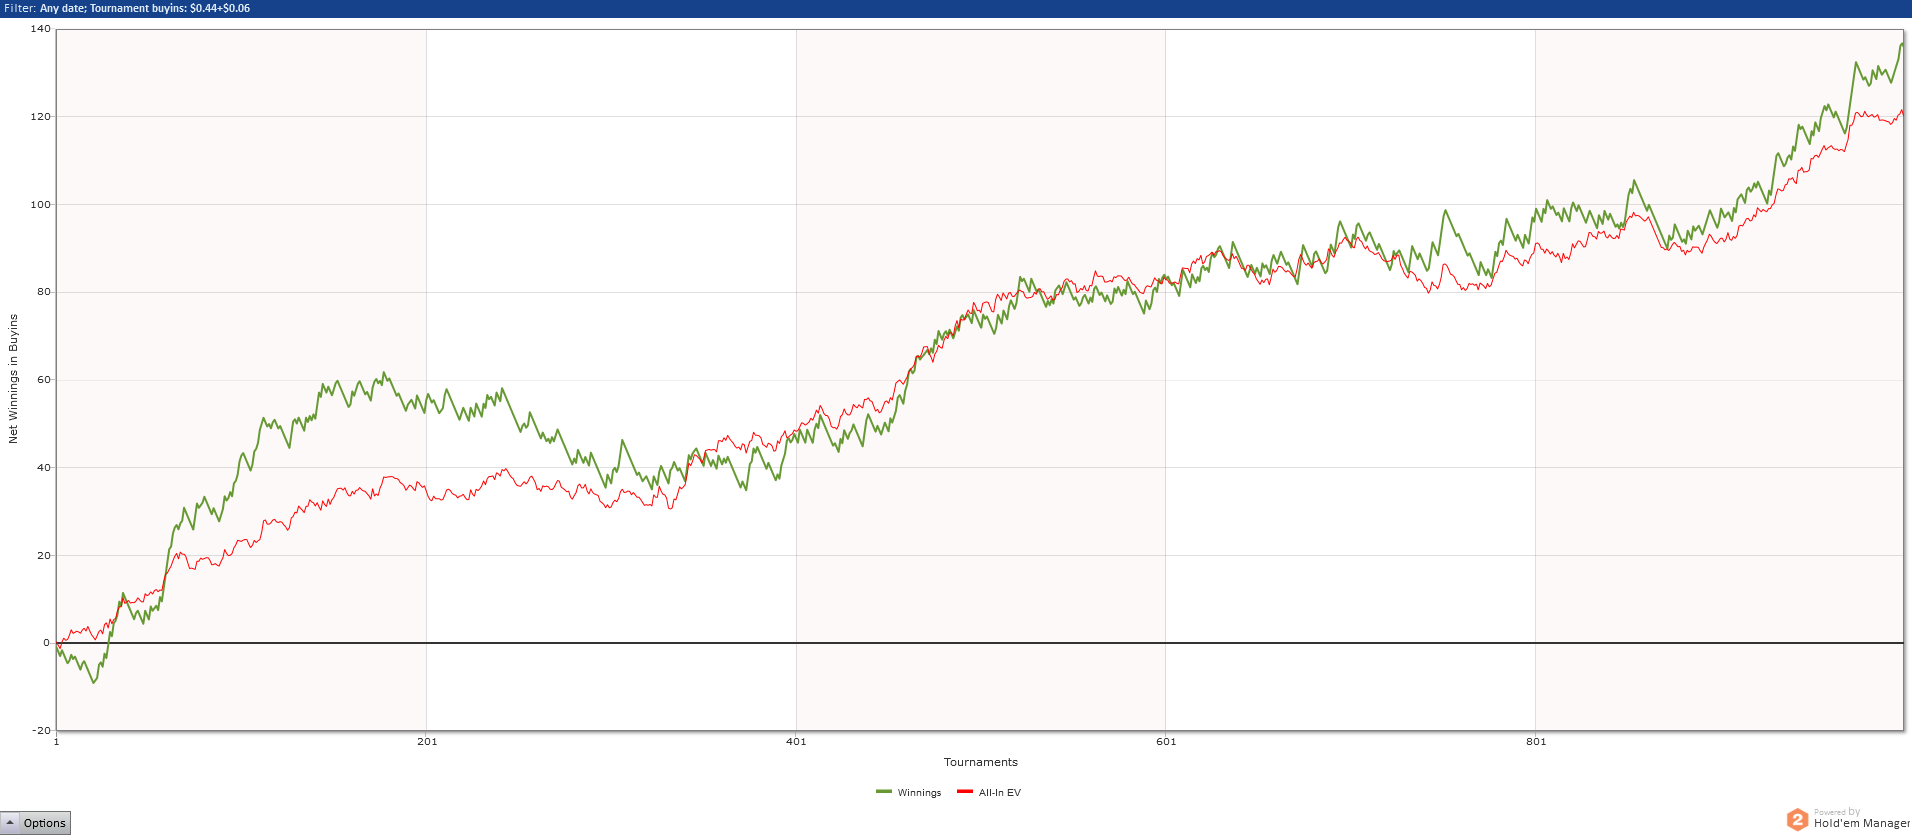Click the Tournaments axis title
This screenshot has width=1912, height=835.
click(x=980, y=762)
